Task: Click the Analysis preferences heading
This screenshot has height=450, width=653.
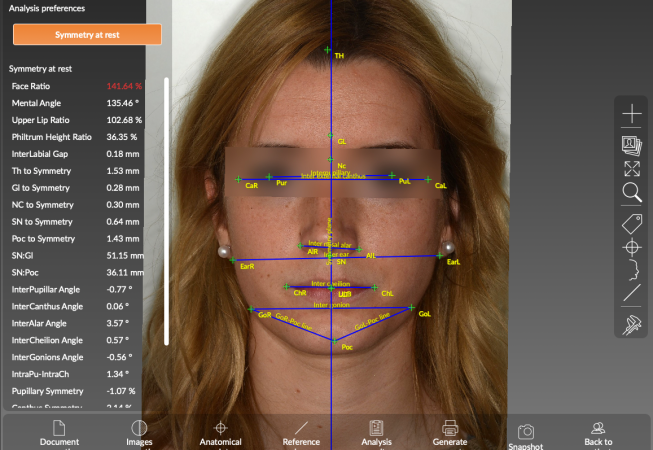Action: (47, 8)
